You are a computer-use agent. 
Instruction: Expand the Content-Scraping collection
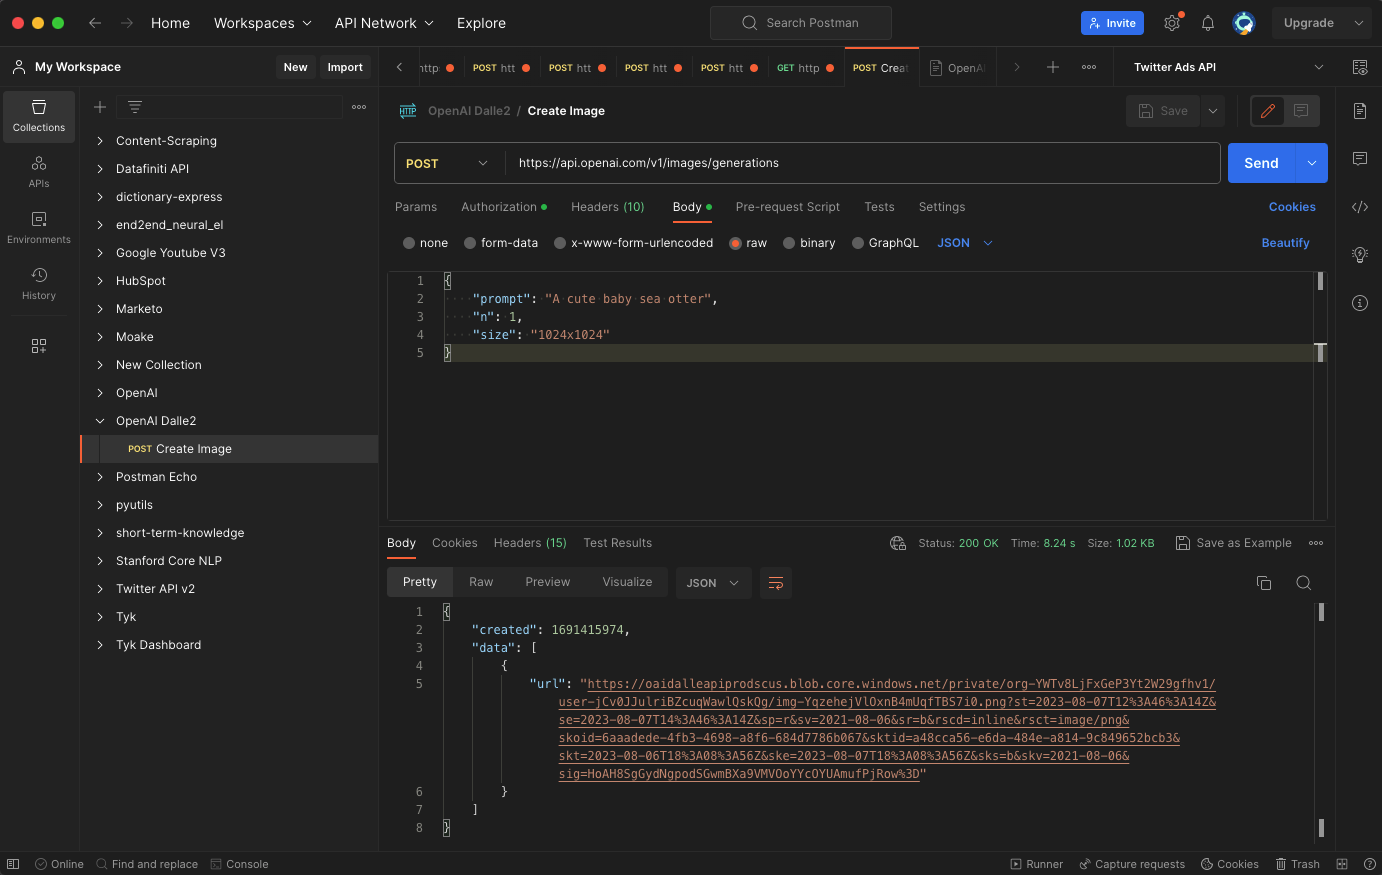click(x=100, y=141)
